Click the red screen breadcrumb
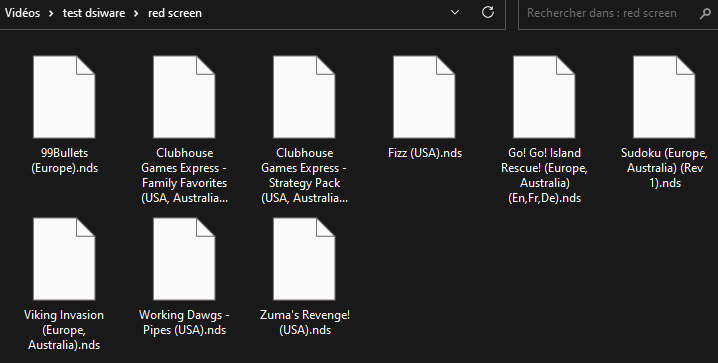Screen dimensions: 718x363 [175, 13]
